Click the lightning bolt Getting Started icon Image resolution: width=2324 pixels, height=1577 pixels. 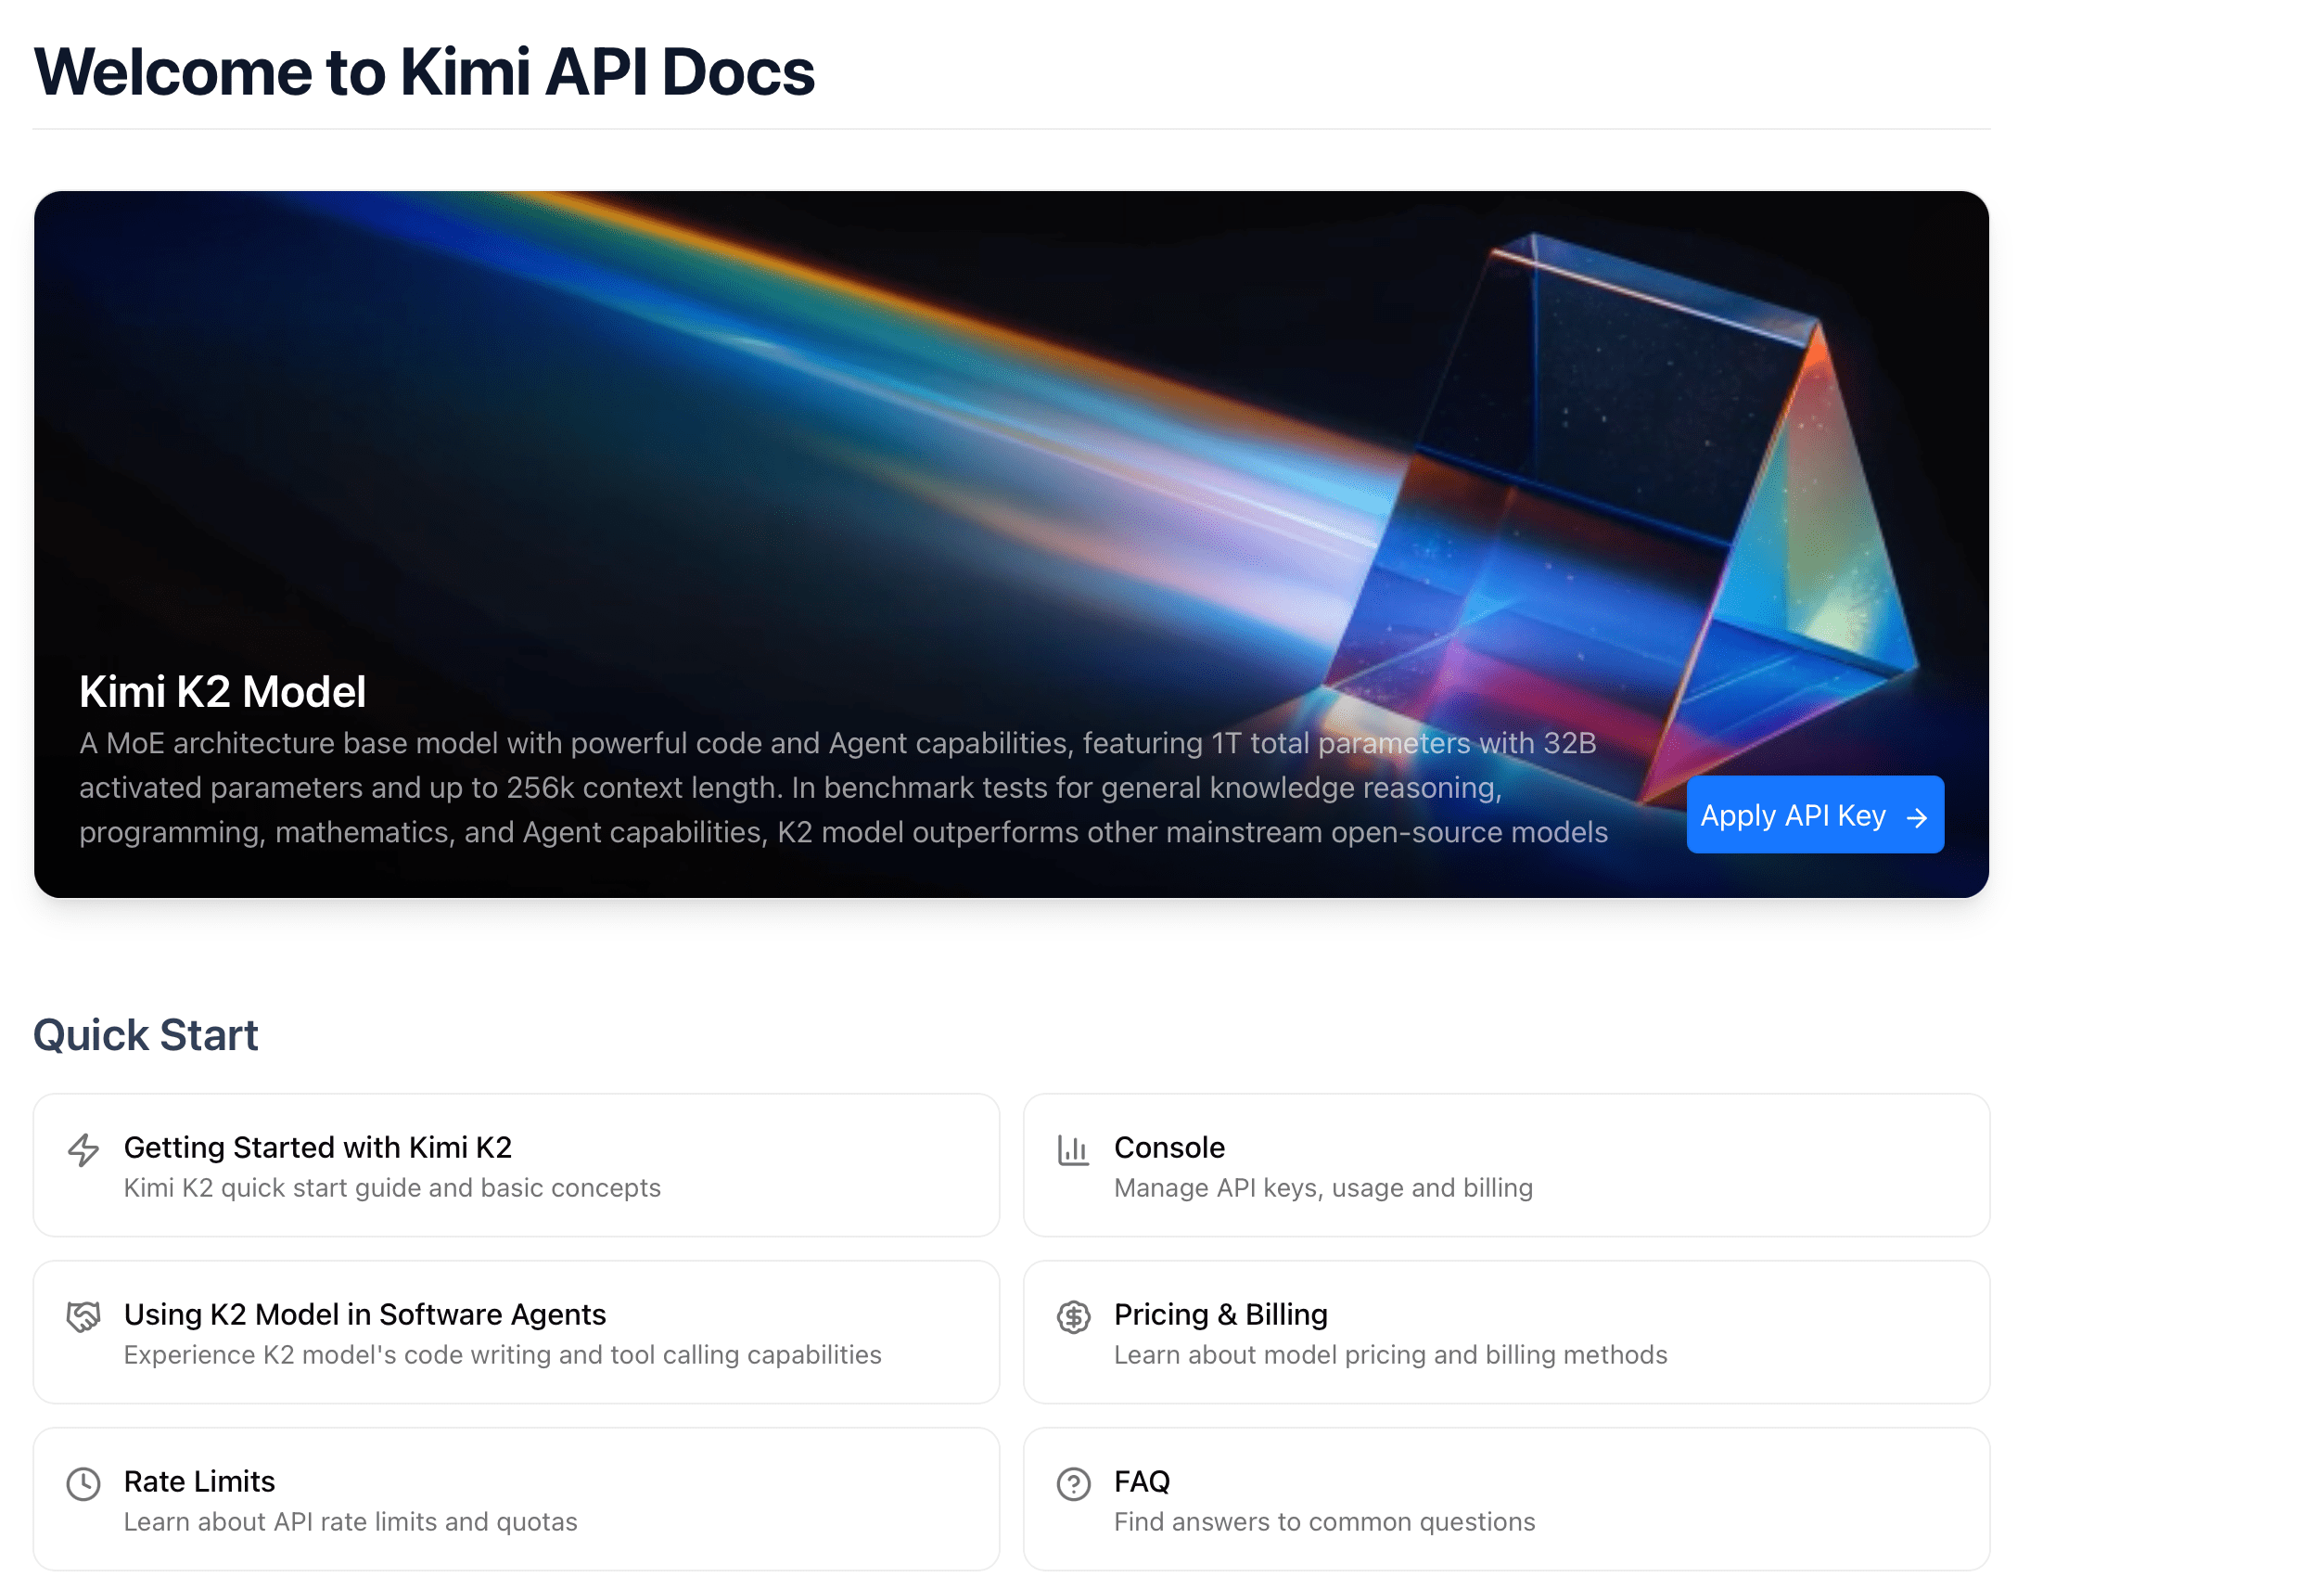83,1150
